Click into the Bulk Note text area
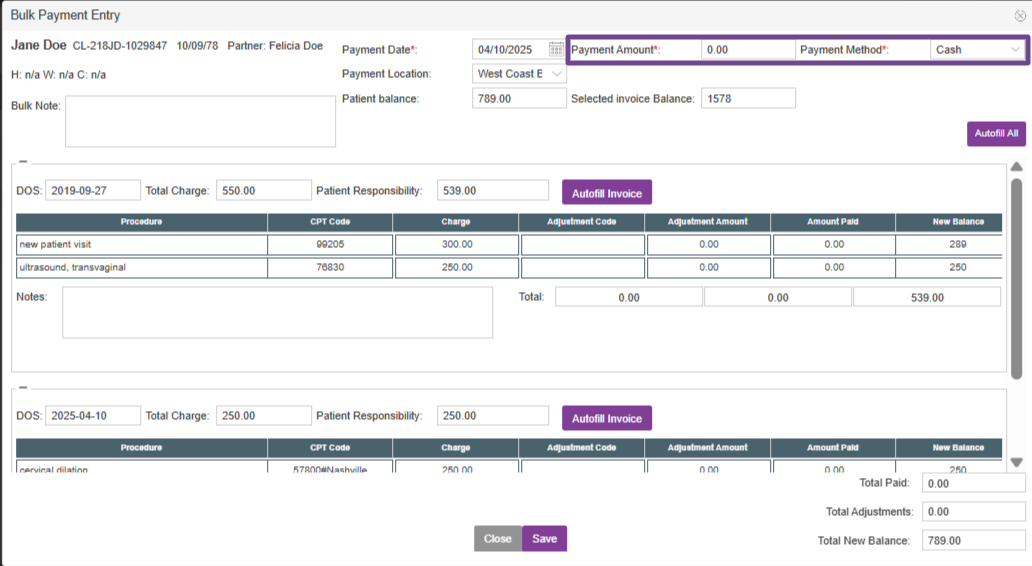Screen dimensions: 1032x566 [200, 121]
